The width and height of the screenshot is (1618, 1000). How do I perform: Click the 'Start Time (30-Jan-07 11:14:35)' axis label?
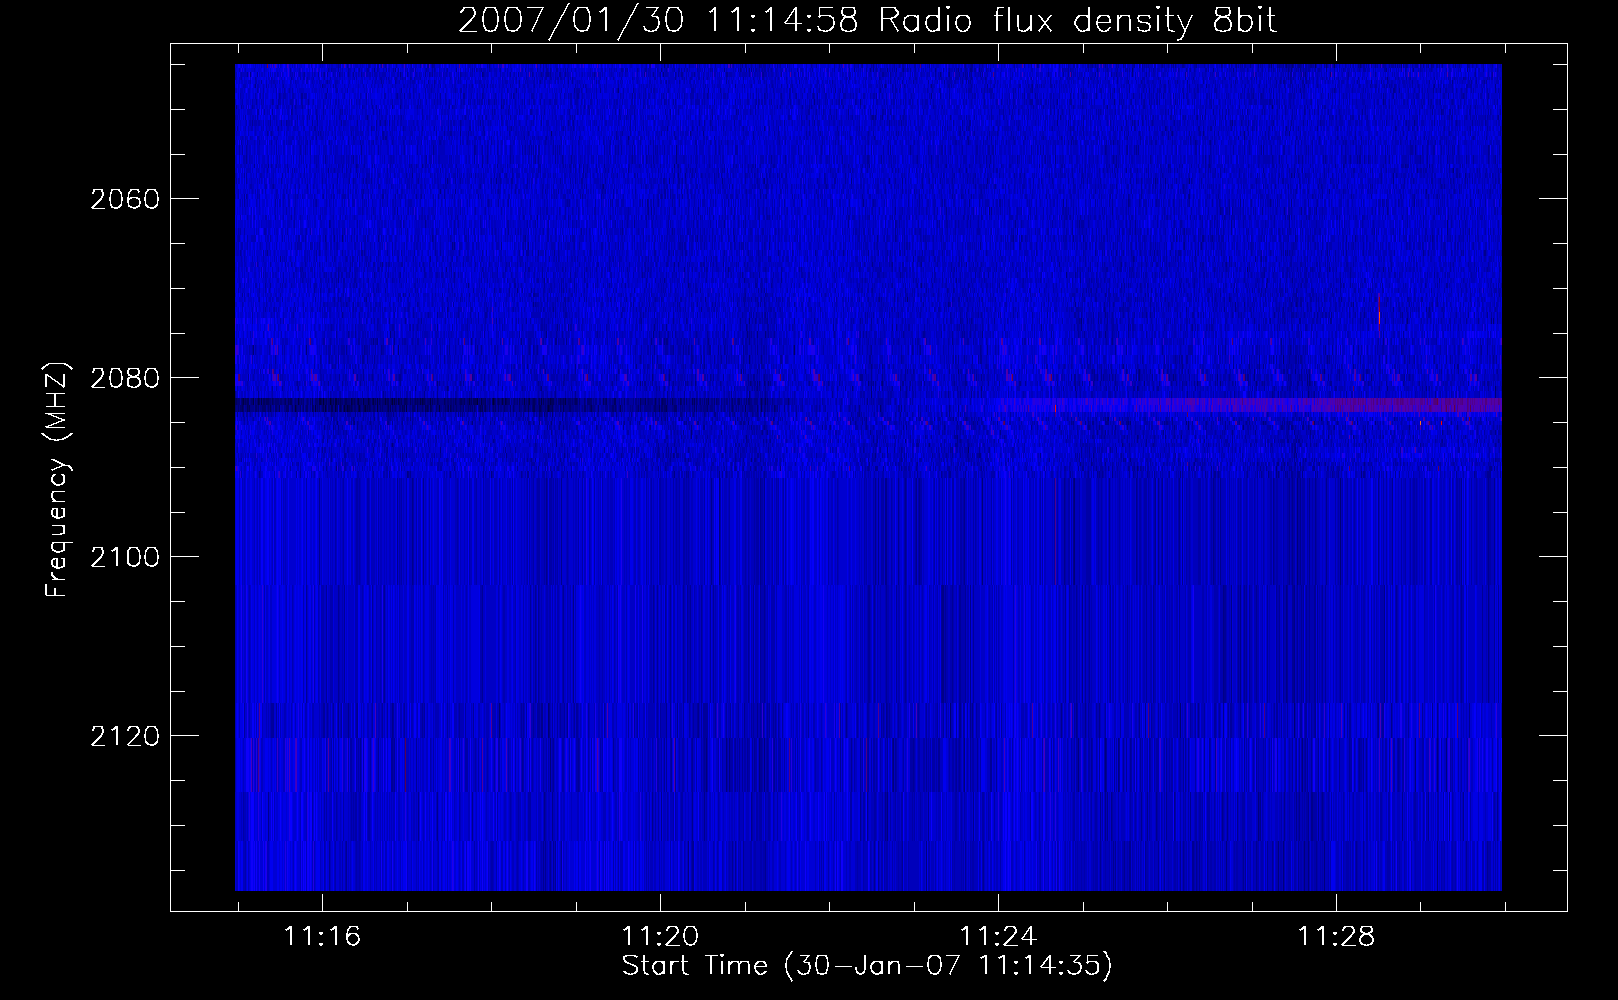click(867, 966)
